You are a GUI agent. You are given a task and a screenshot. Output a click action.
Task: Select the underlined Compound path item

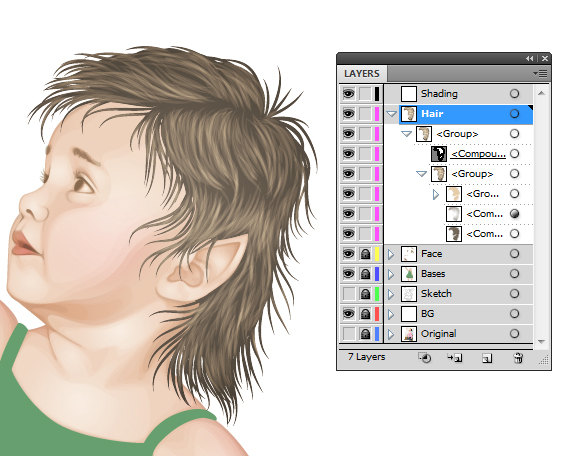tap(478, 154)
